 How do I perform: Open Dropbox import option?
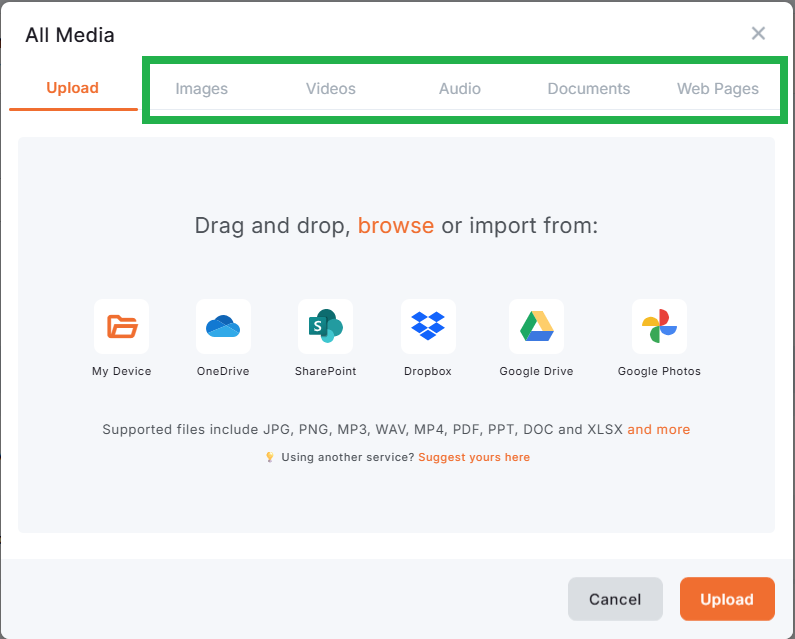(428, 326)
